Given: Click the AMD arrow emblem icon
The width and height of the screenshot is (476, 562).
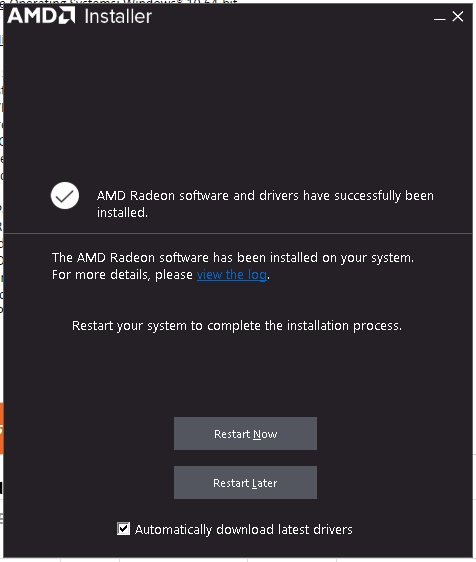Looking at the screenshot, I should point(67,16).
